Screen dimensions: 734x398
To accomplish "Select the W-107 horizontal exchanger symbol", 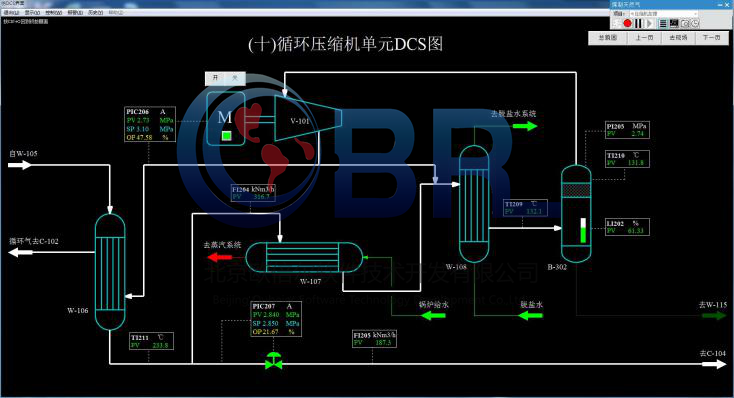I will (x=304, y=257).
